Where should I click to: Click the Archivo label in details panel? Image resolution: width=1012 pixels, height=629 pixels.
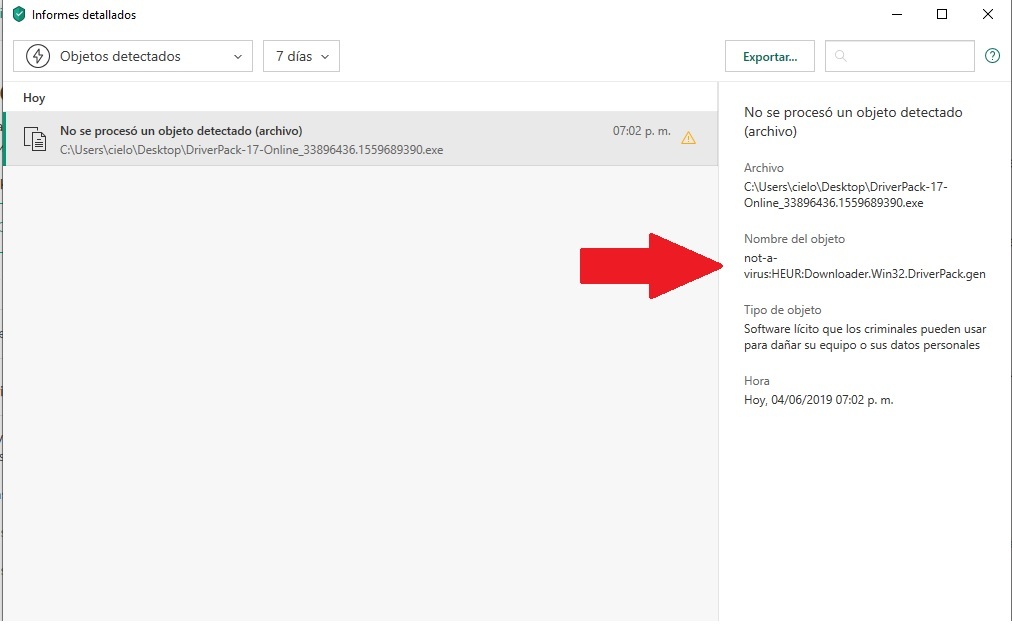click(x=764, y=168)
